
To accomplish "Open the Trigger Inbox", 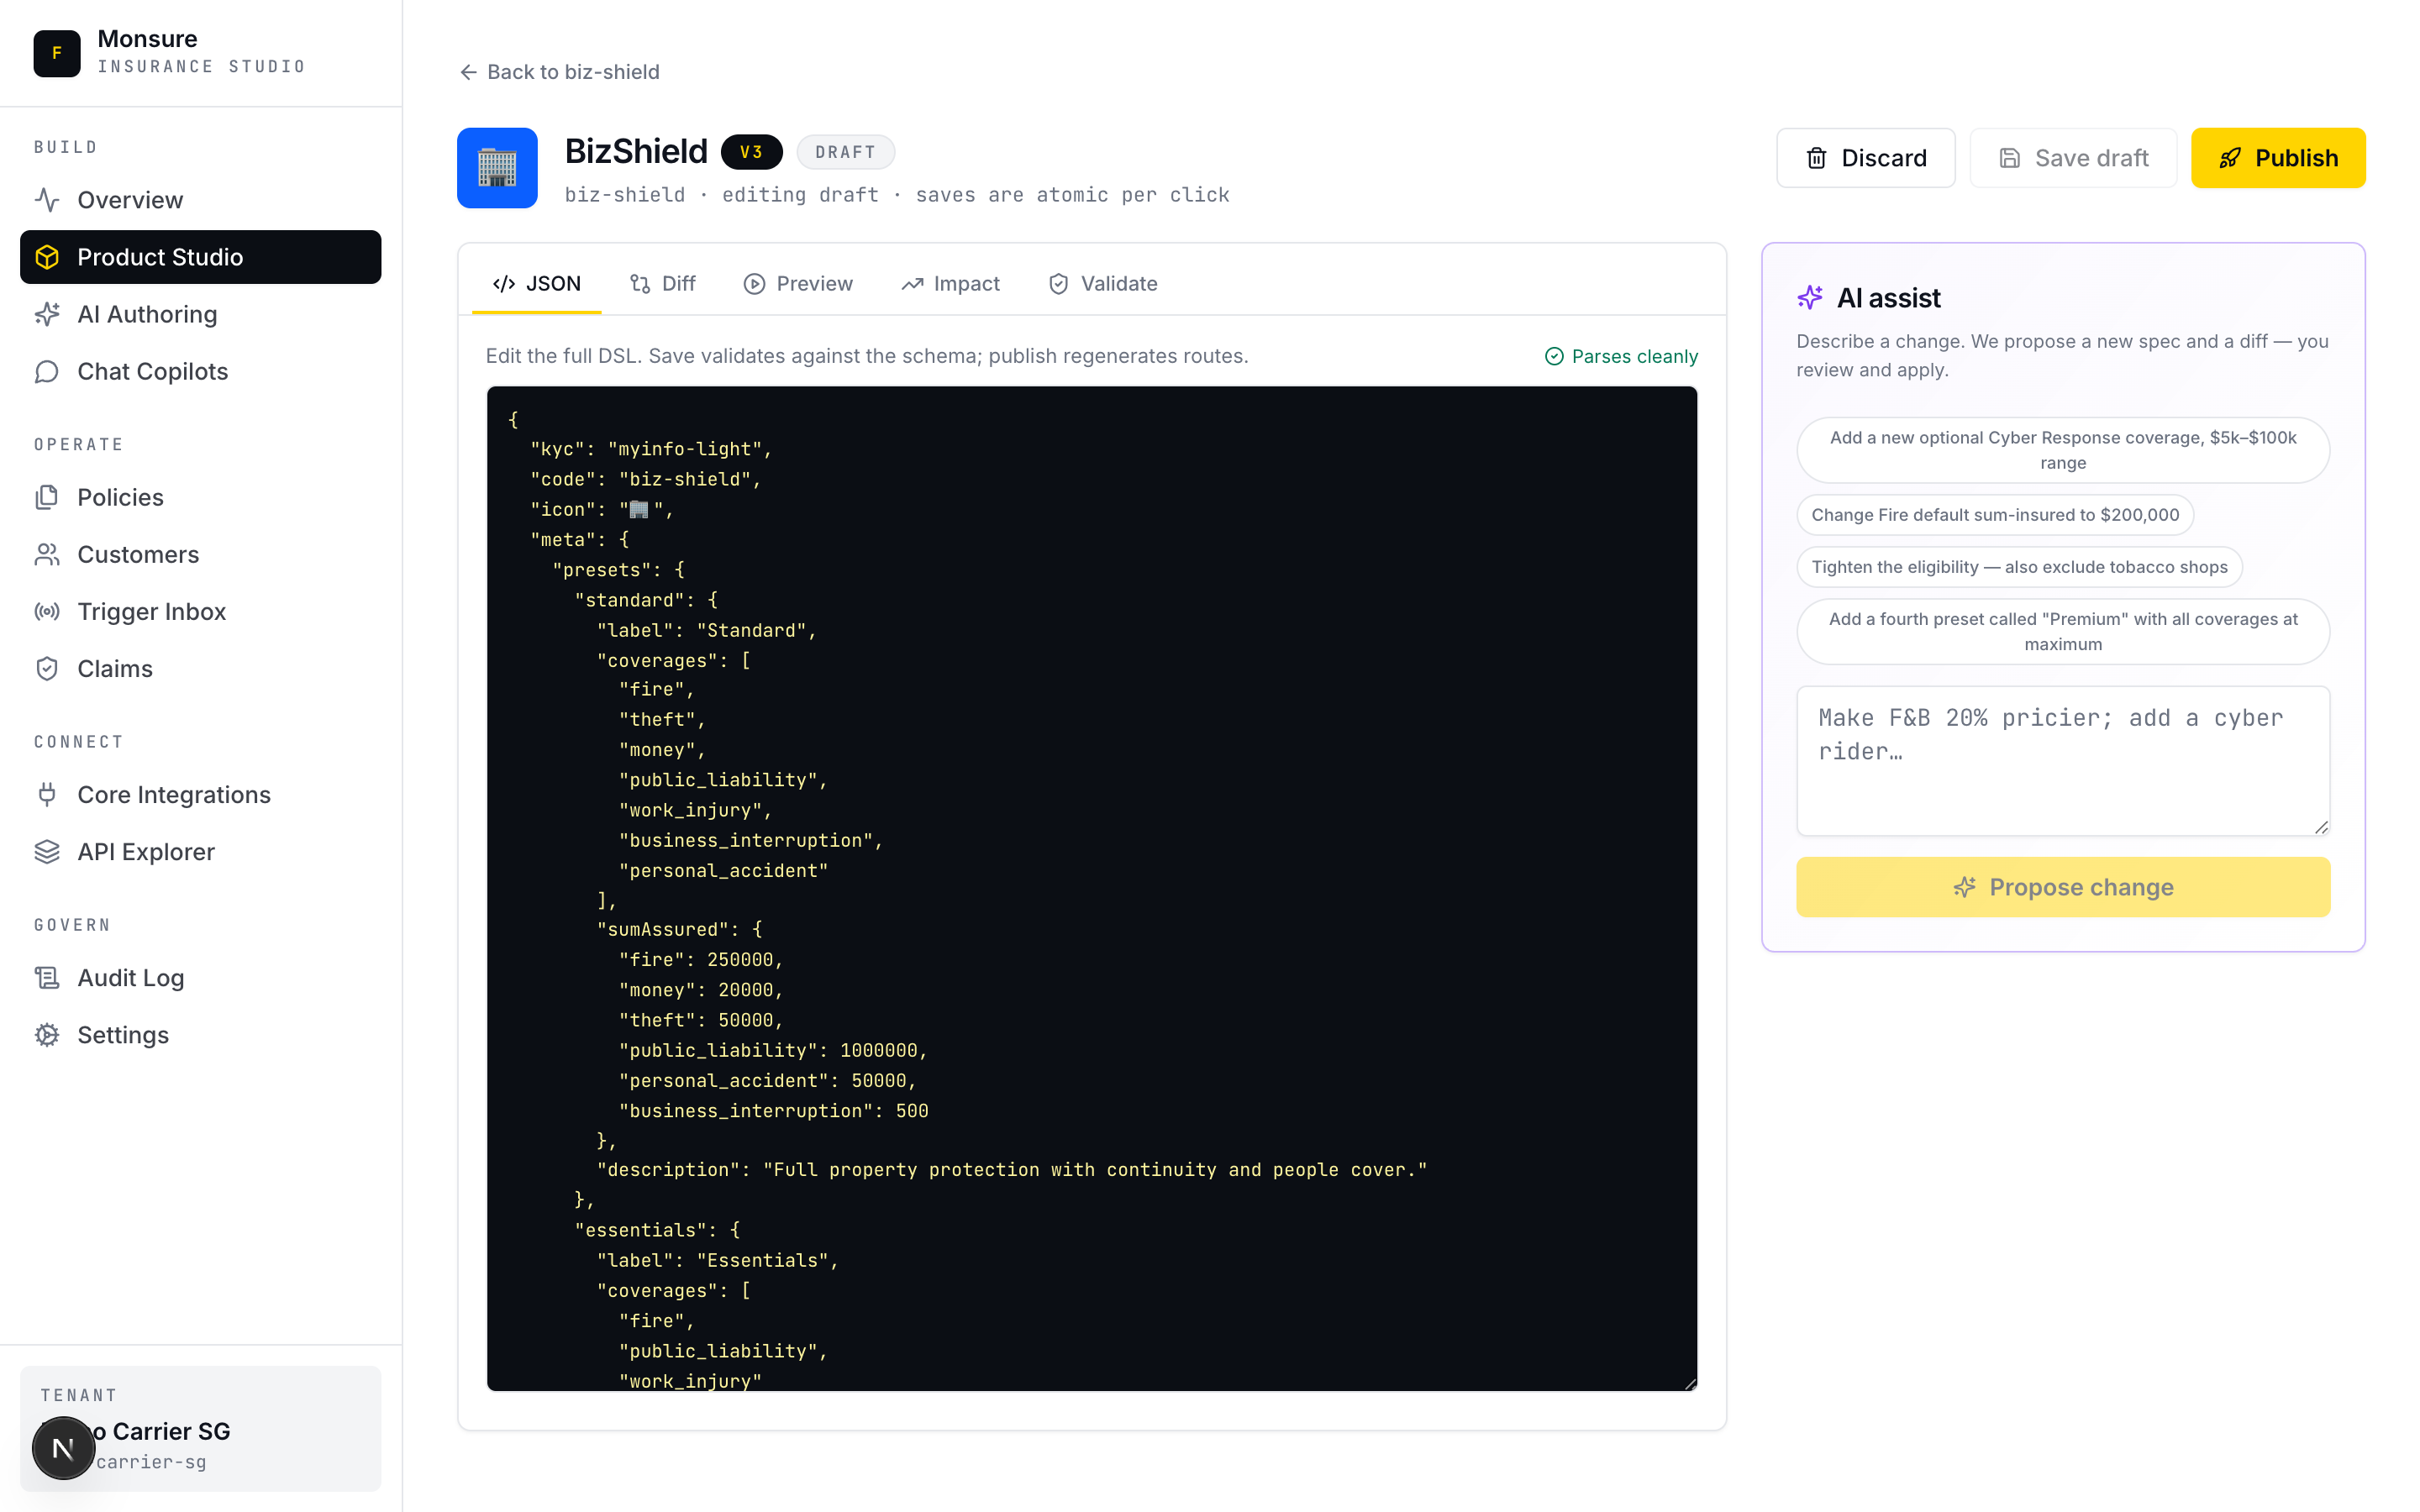I will click(151, 611).
